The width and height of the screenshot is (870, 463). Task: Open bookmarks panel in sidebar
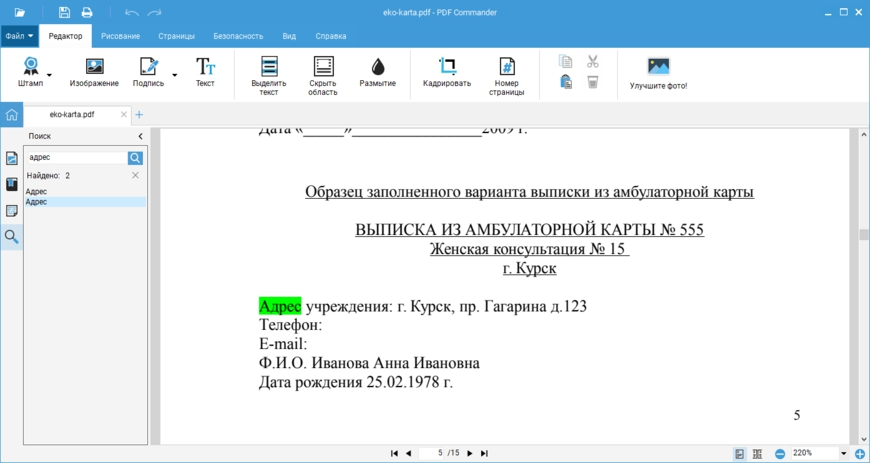(12, 184)
